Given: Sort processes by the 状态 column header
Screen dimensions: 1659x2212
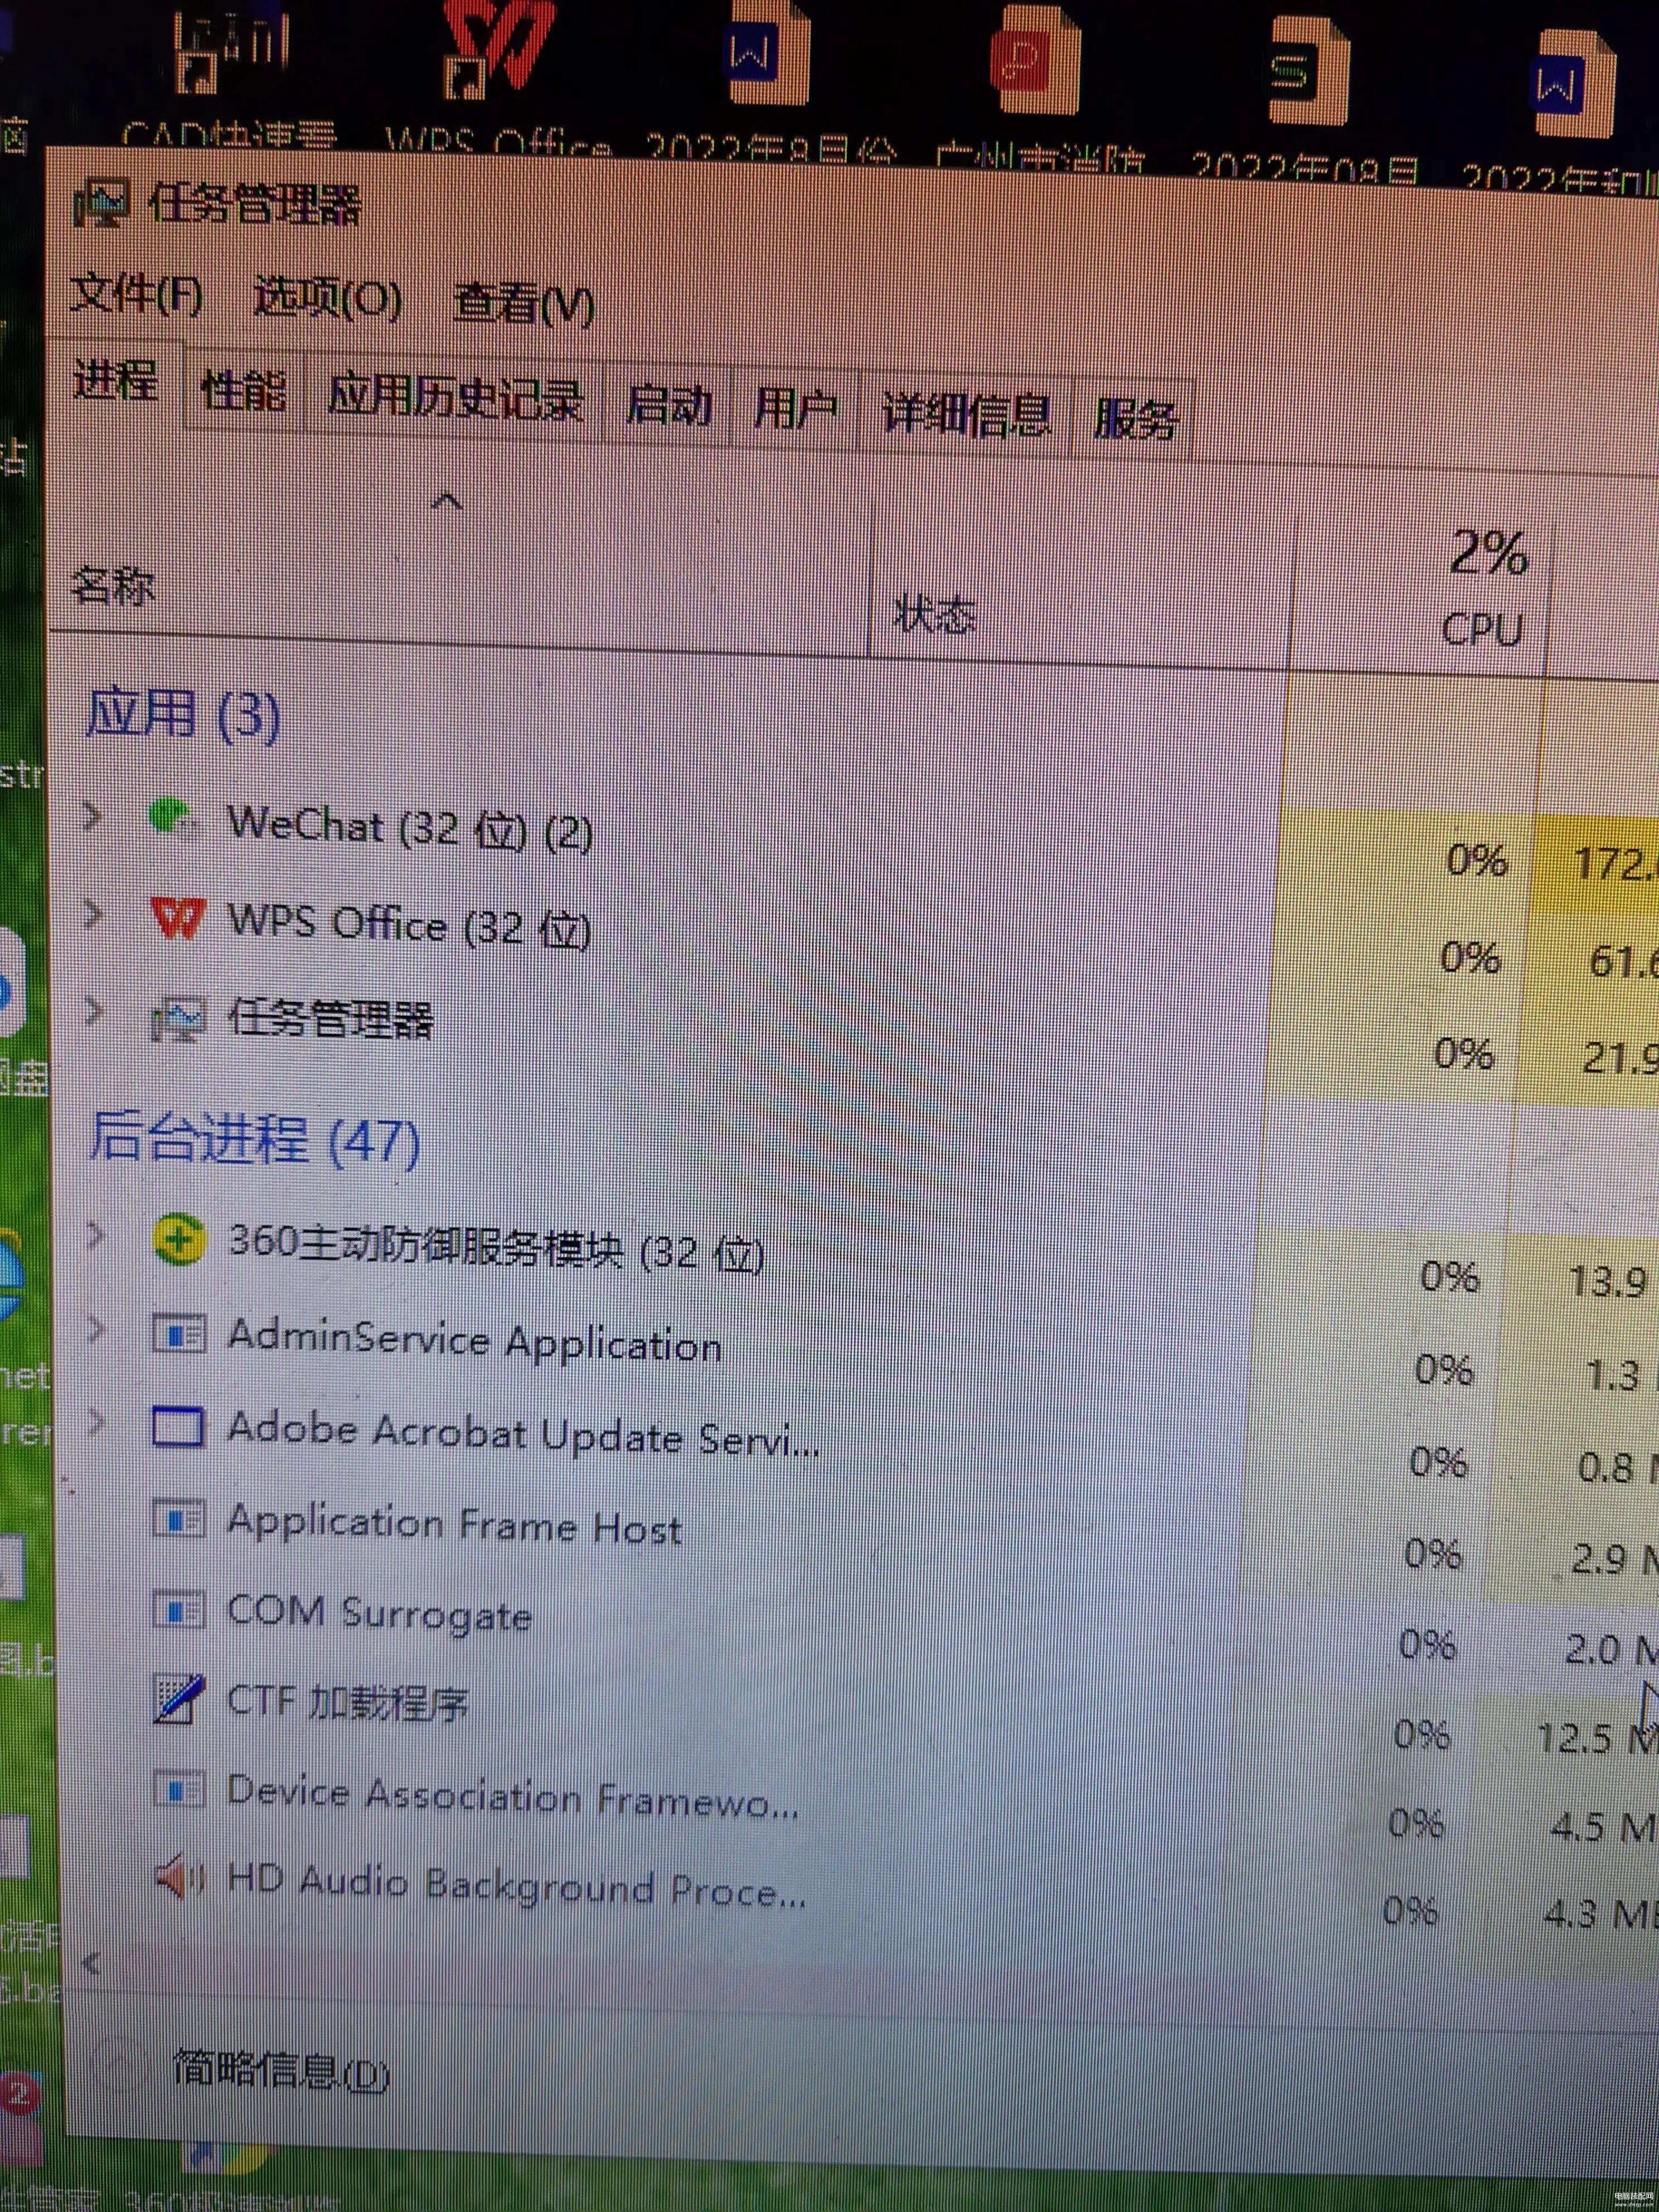Looking at the screenshot, I should (935, 614).
